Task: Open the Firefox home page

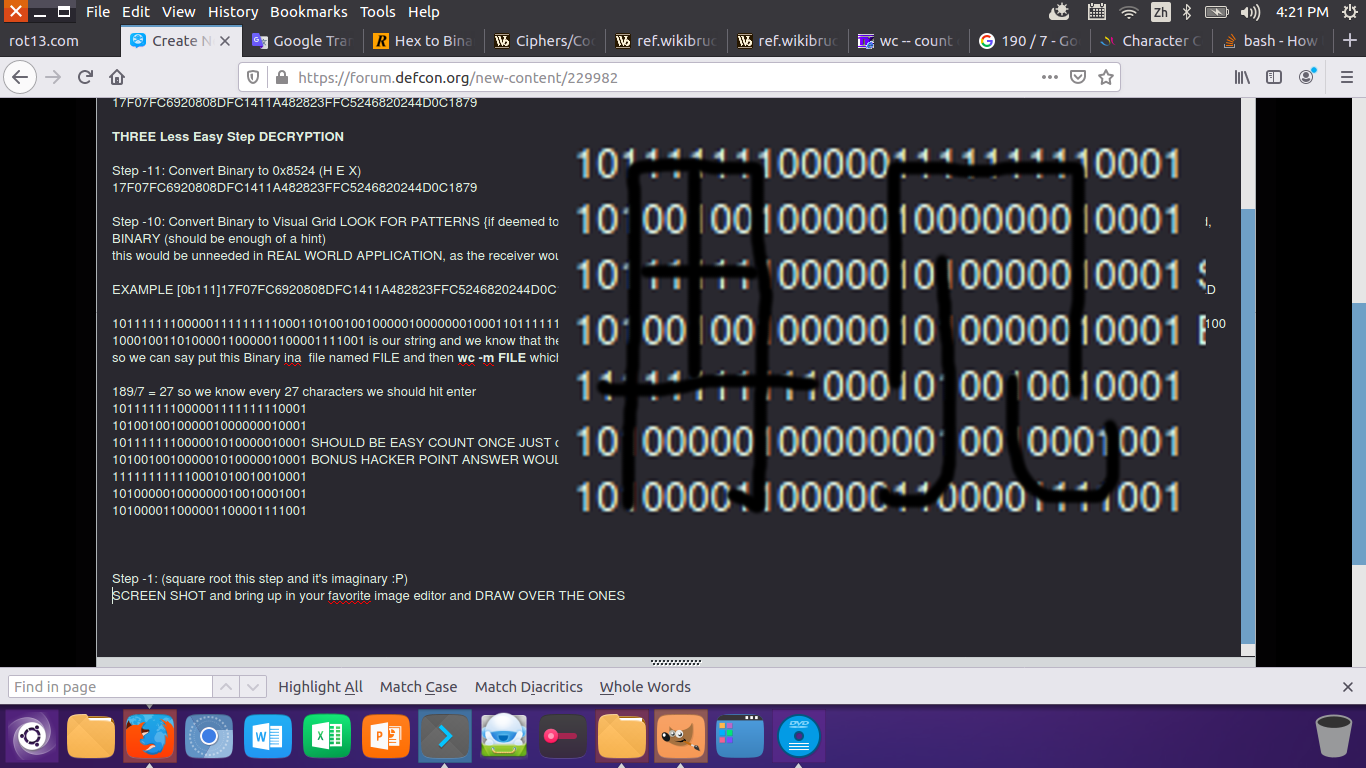Action: coord(117,77)
